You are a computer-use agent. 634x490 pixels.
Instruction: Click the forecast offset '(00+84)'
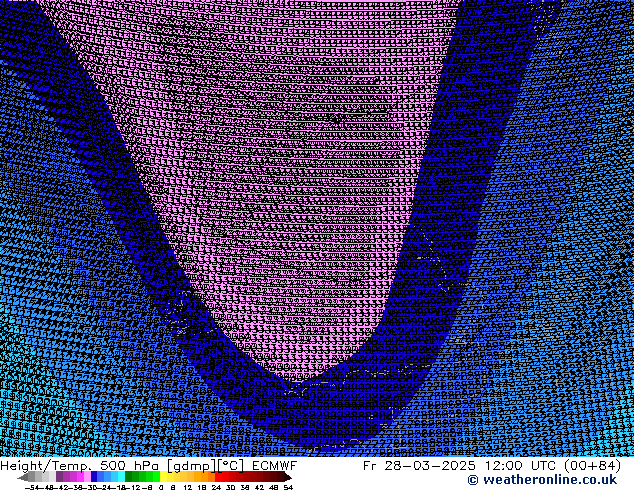tap(592, 466)
